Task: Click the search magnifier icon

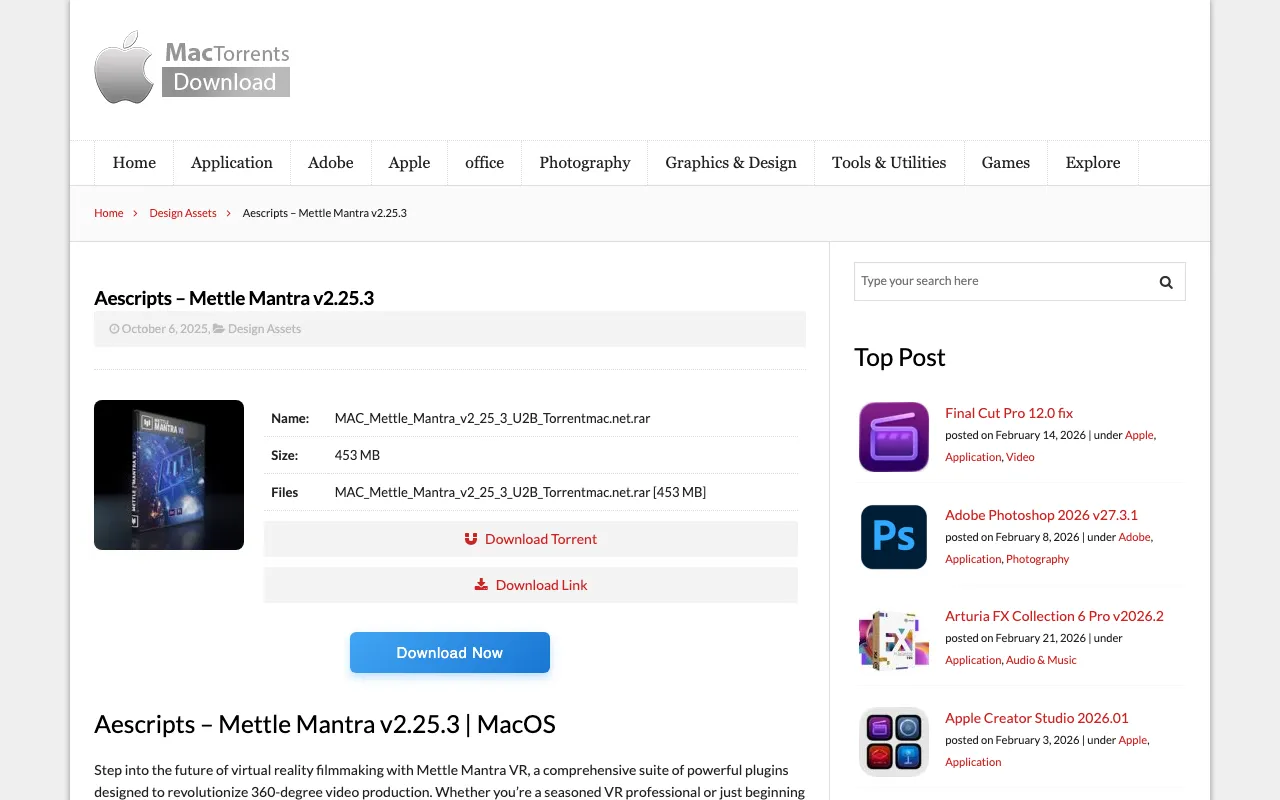Action: [x=1165, y=282]
